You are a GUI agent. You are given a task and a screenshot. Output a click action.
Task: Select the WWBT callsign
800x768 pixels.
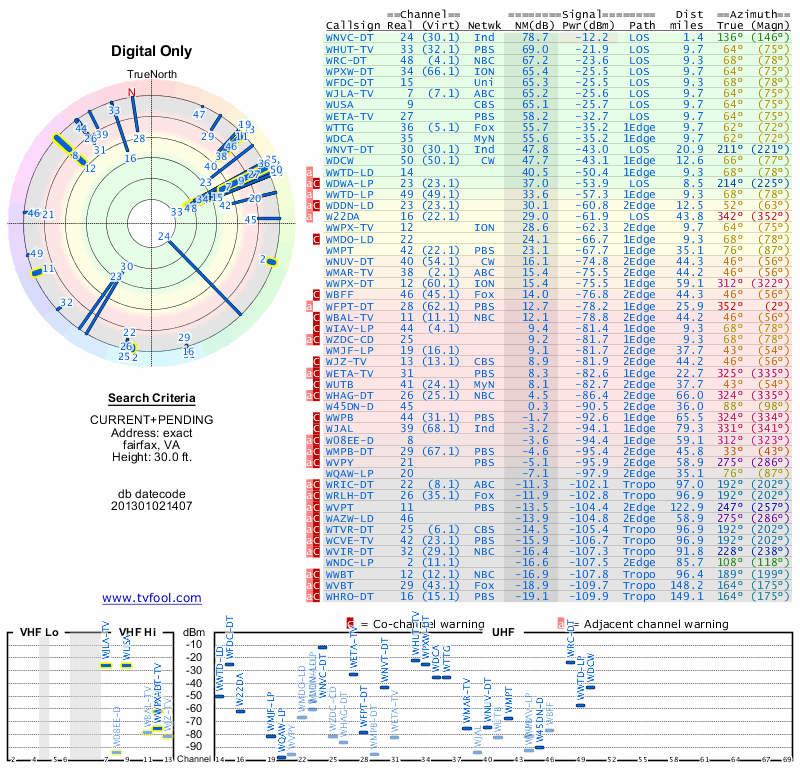click(x=339, y=575)
